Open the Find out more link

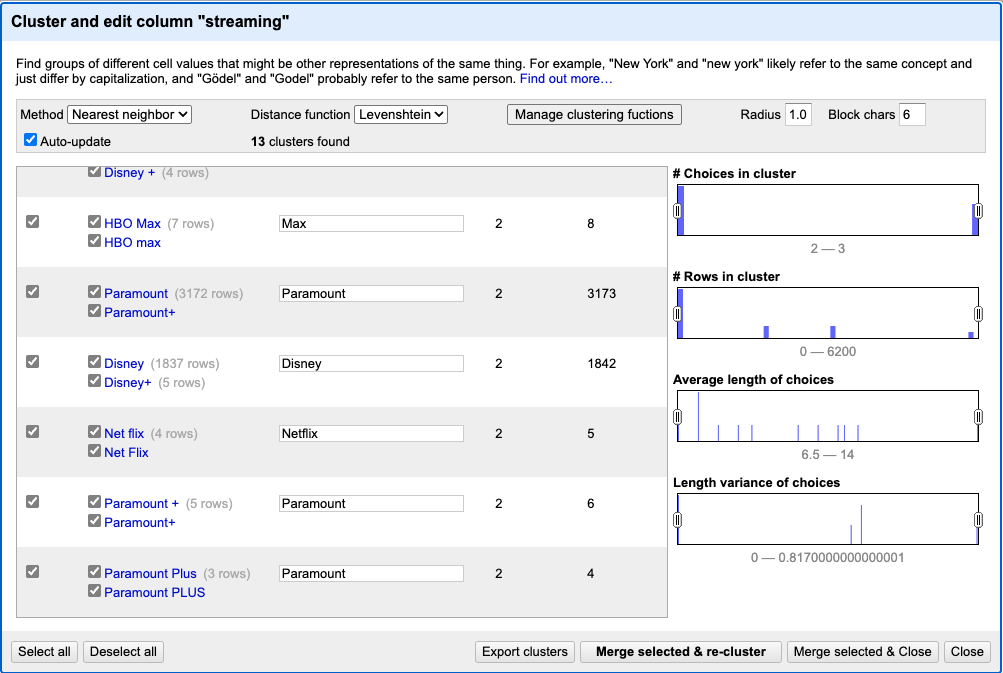point(565,79)
